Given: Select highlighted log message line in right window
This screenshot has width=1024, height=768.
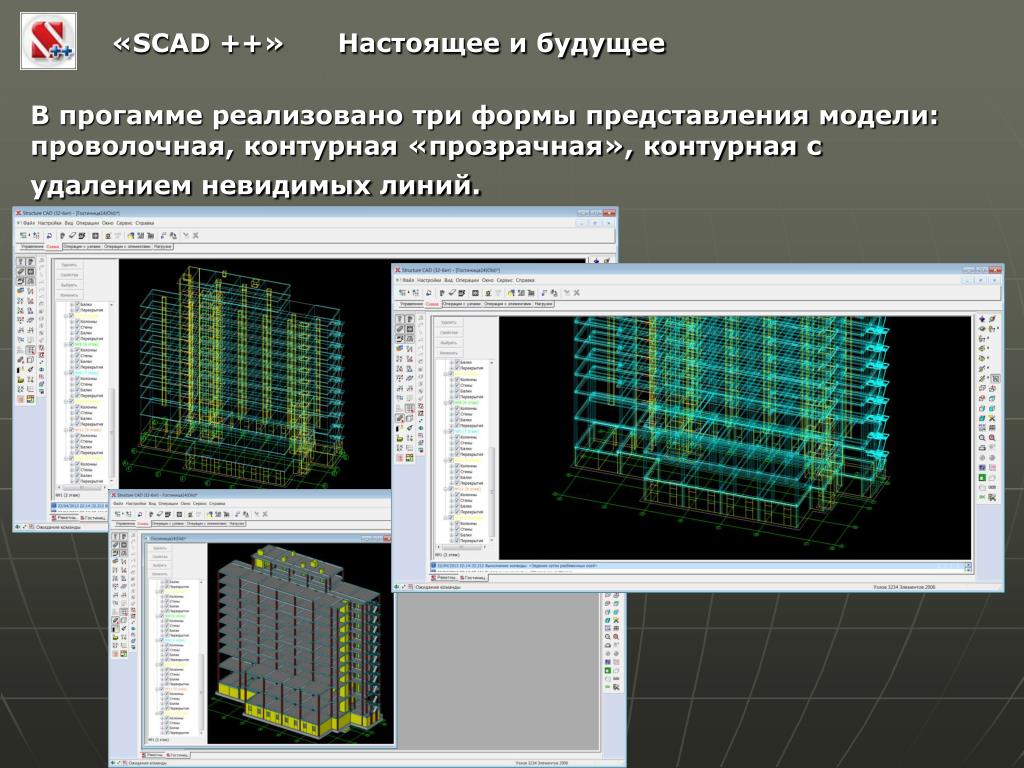Looking at the screenshot, I should click(x=699, y=566).
